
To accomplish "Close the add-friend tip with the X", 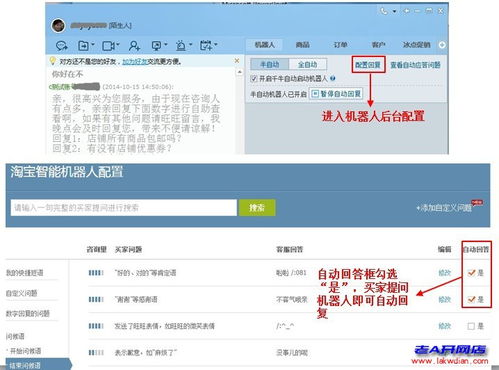I will tap(237, 61).
